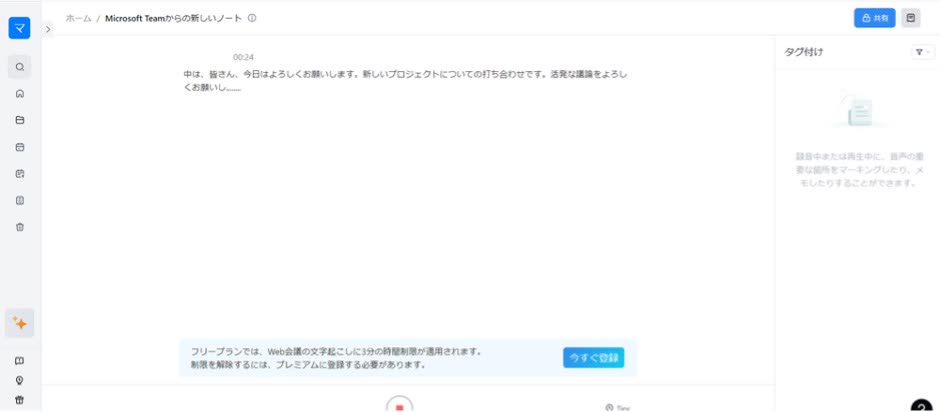This screenshot has height=412, width=943.
Task: Open the help question mark bubble
Action: [x=921, y=406]
